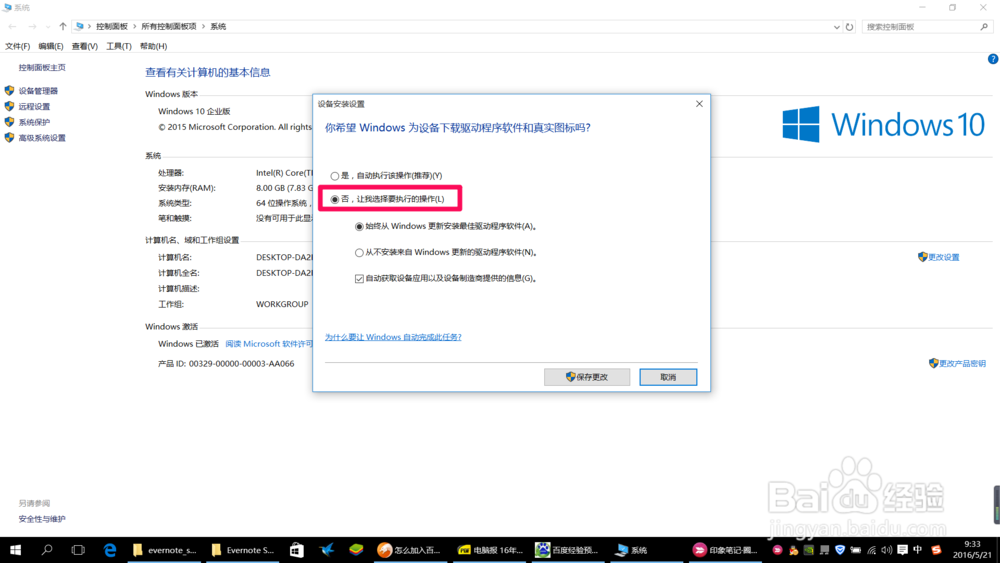Open the action center notification icon
Screen dimensions: 1000x563
902,550
